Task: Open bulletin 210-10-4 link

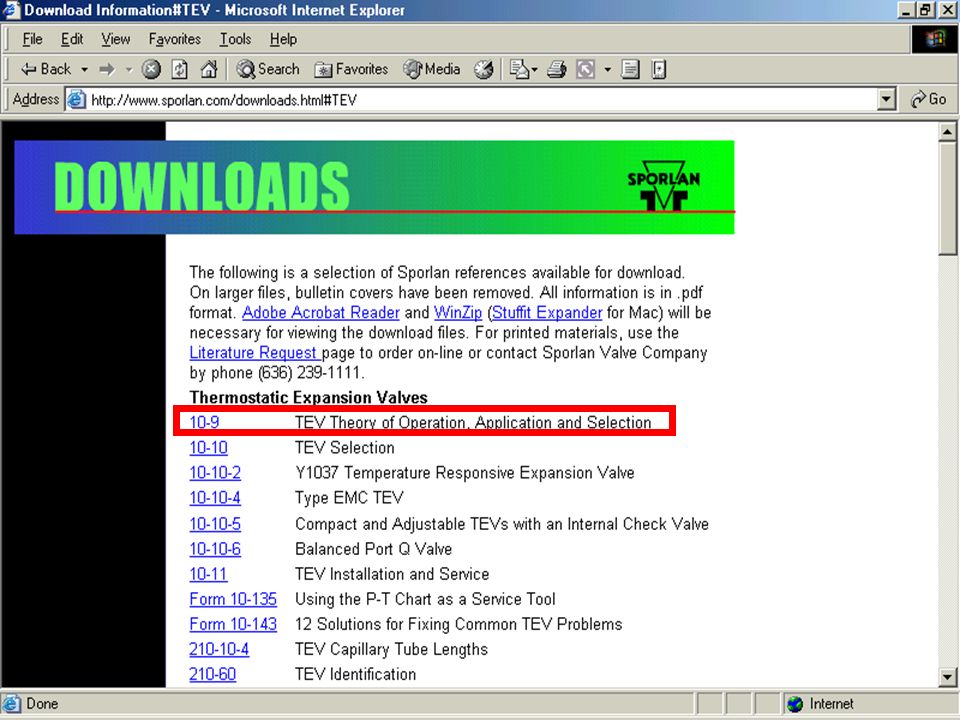Action: (x=219, y=650)
